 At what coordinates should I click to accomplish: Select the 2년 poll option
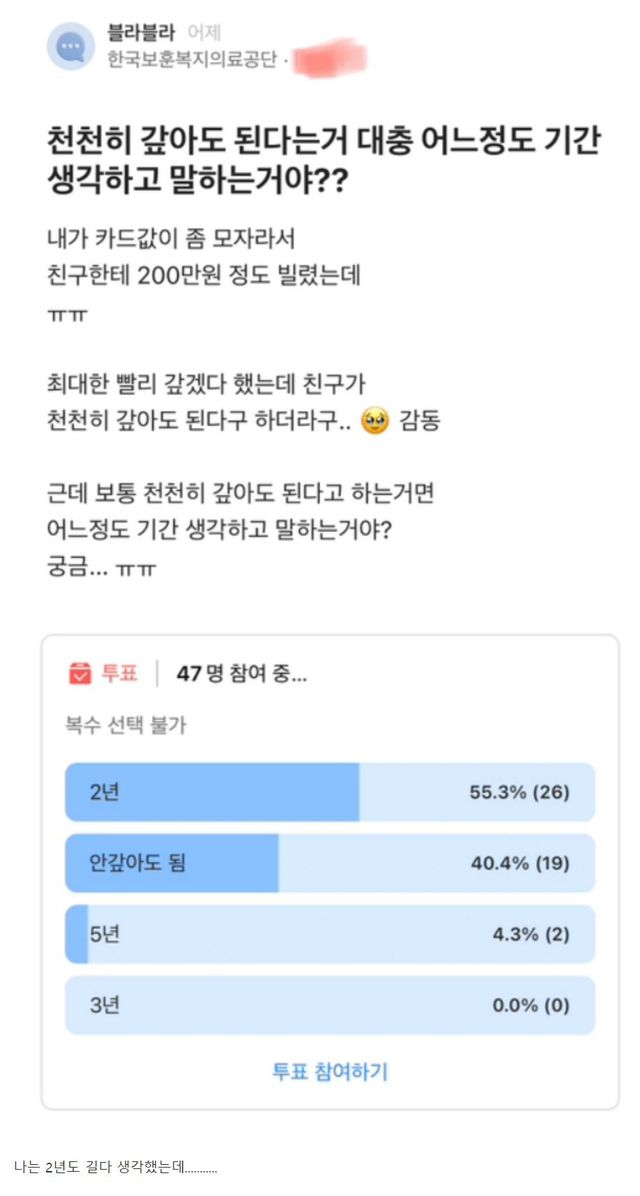pyautogui.click(x=329, y=792)
